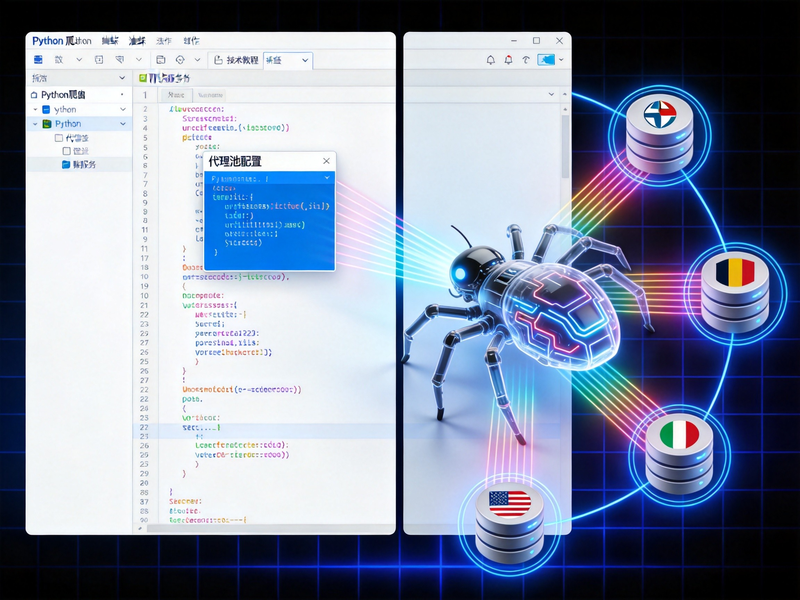Viewport: 800px width, 600px height.
Task: Click the editor horizontal scrollbar at bottom
Action: click(270, 529)
